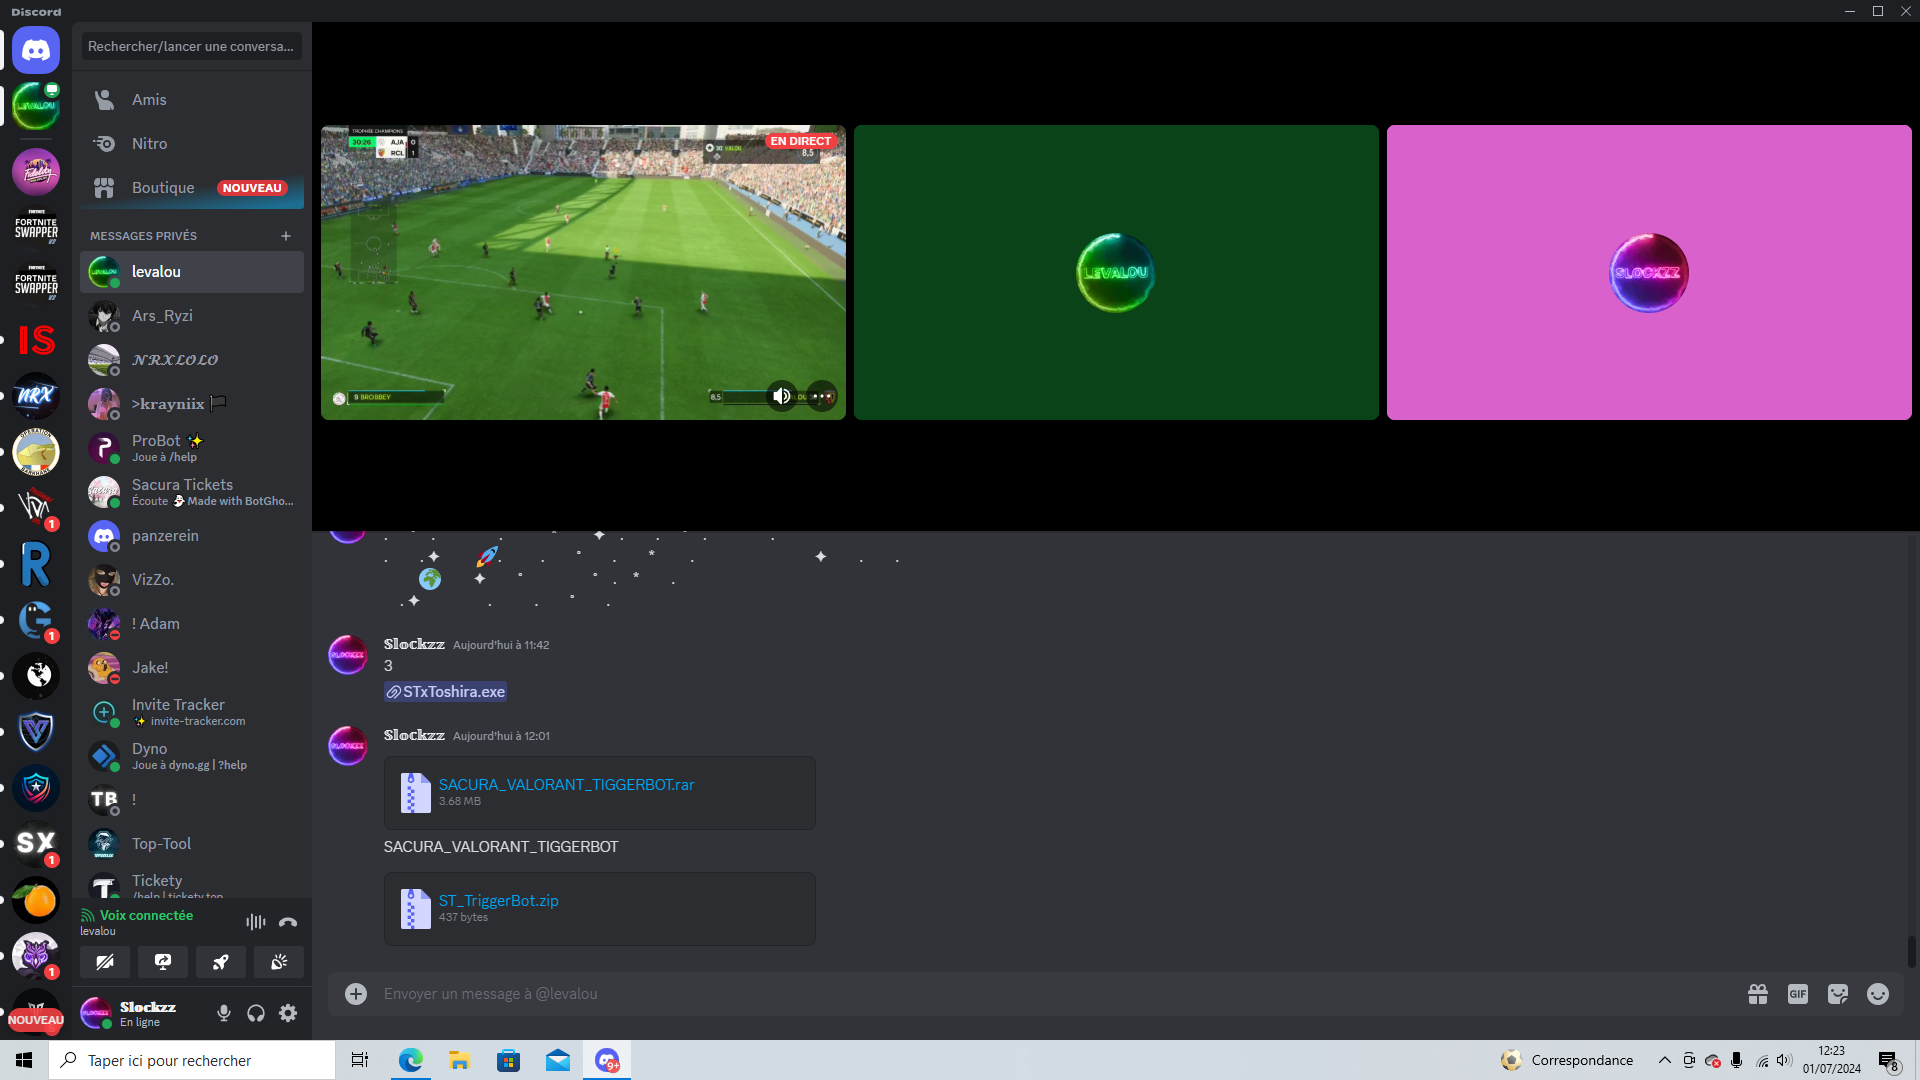Image resolution: width=1920 pixels, height=1080 pixels.
Task: Open the Invite Tracker conversation
Action: point(192,712)
